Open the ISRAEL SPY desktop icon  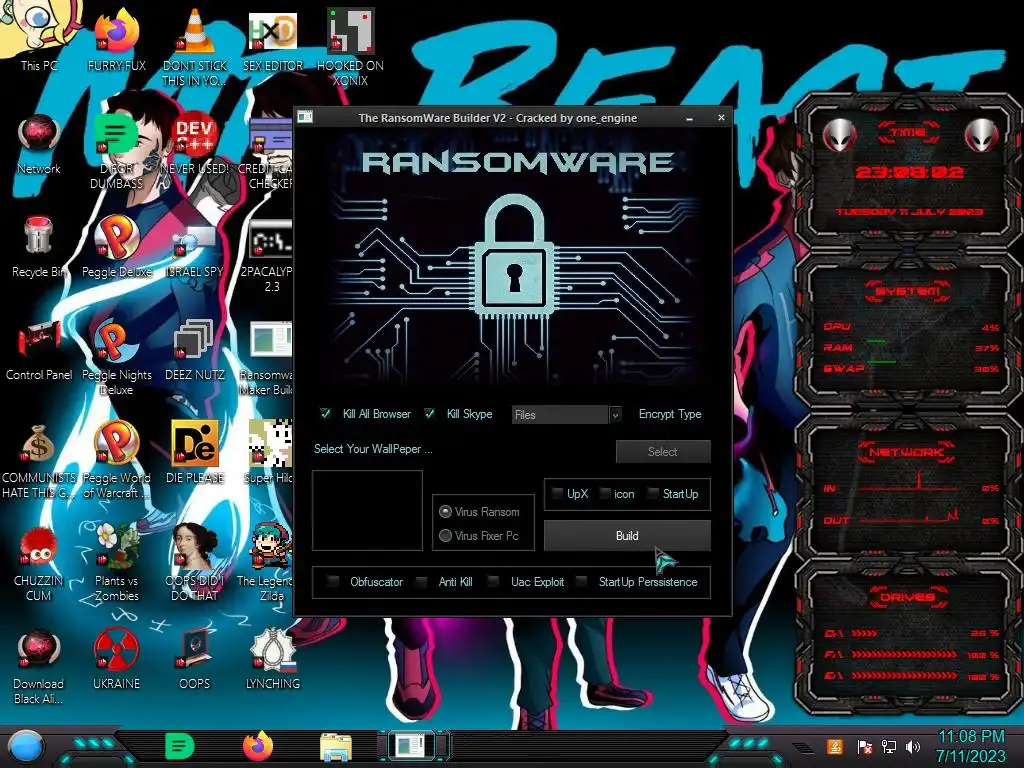click(194, 246)
